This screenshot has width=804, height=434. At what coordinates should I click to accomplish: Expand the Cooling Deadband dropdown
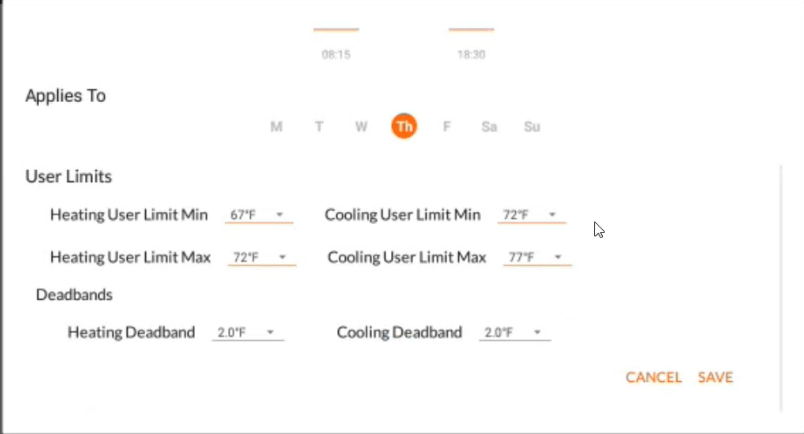pos(515,332)
